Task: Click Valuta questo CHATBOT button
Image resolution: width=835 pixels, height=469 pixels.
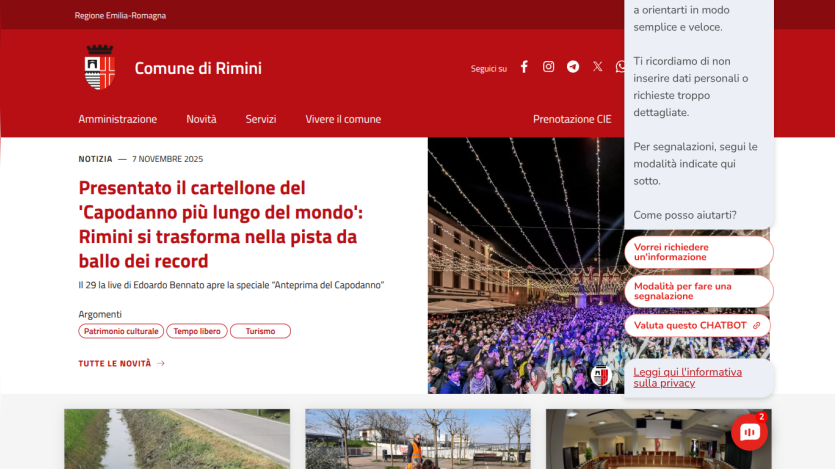Action: (x=697, y=325)
